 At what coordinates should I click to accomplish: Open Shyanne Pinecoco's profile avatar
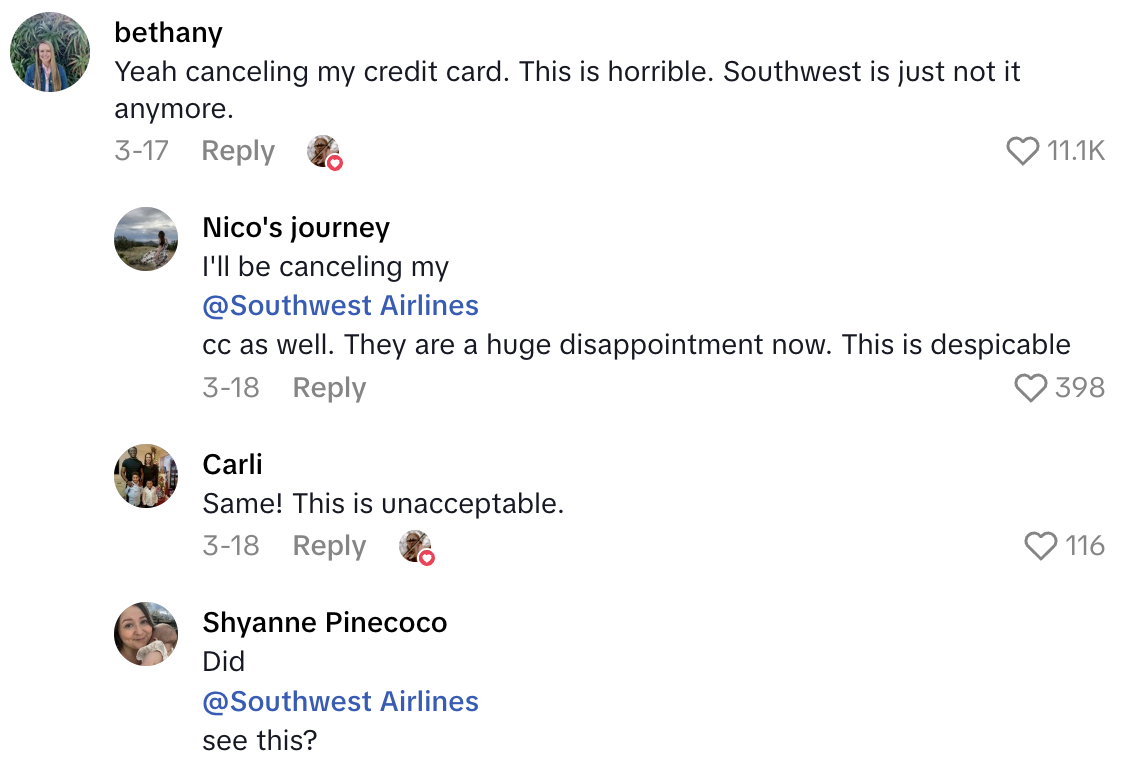tap(146, 634)
